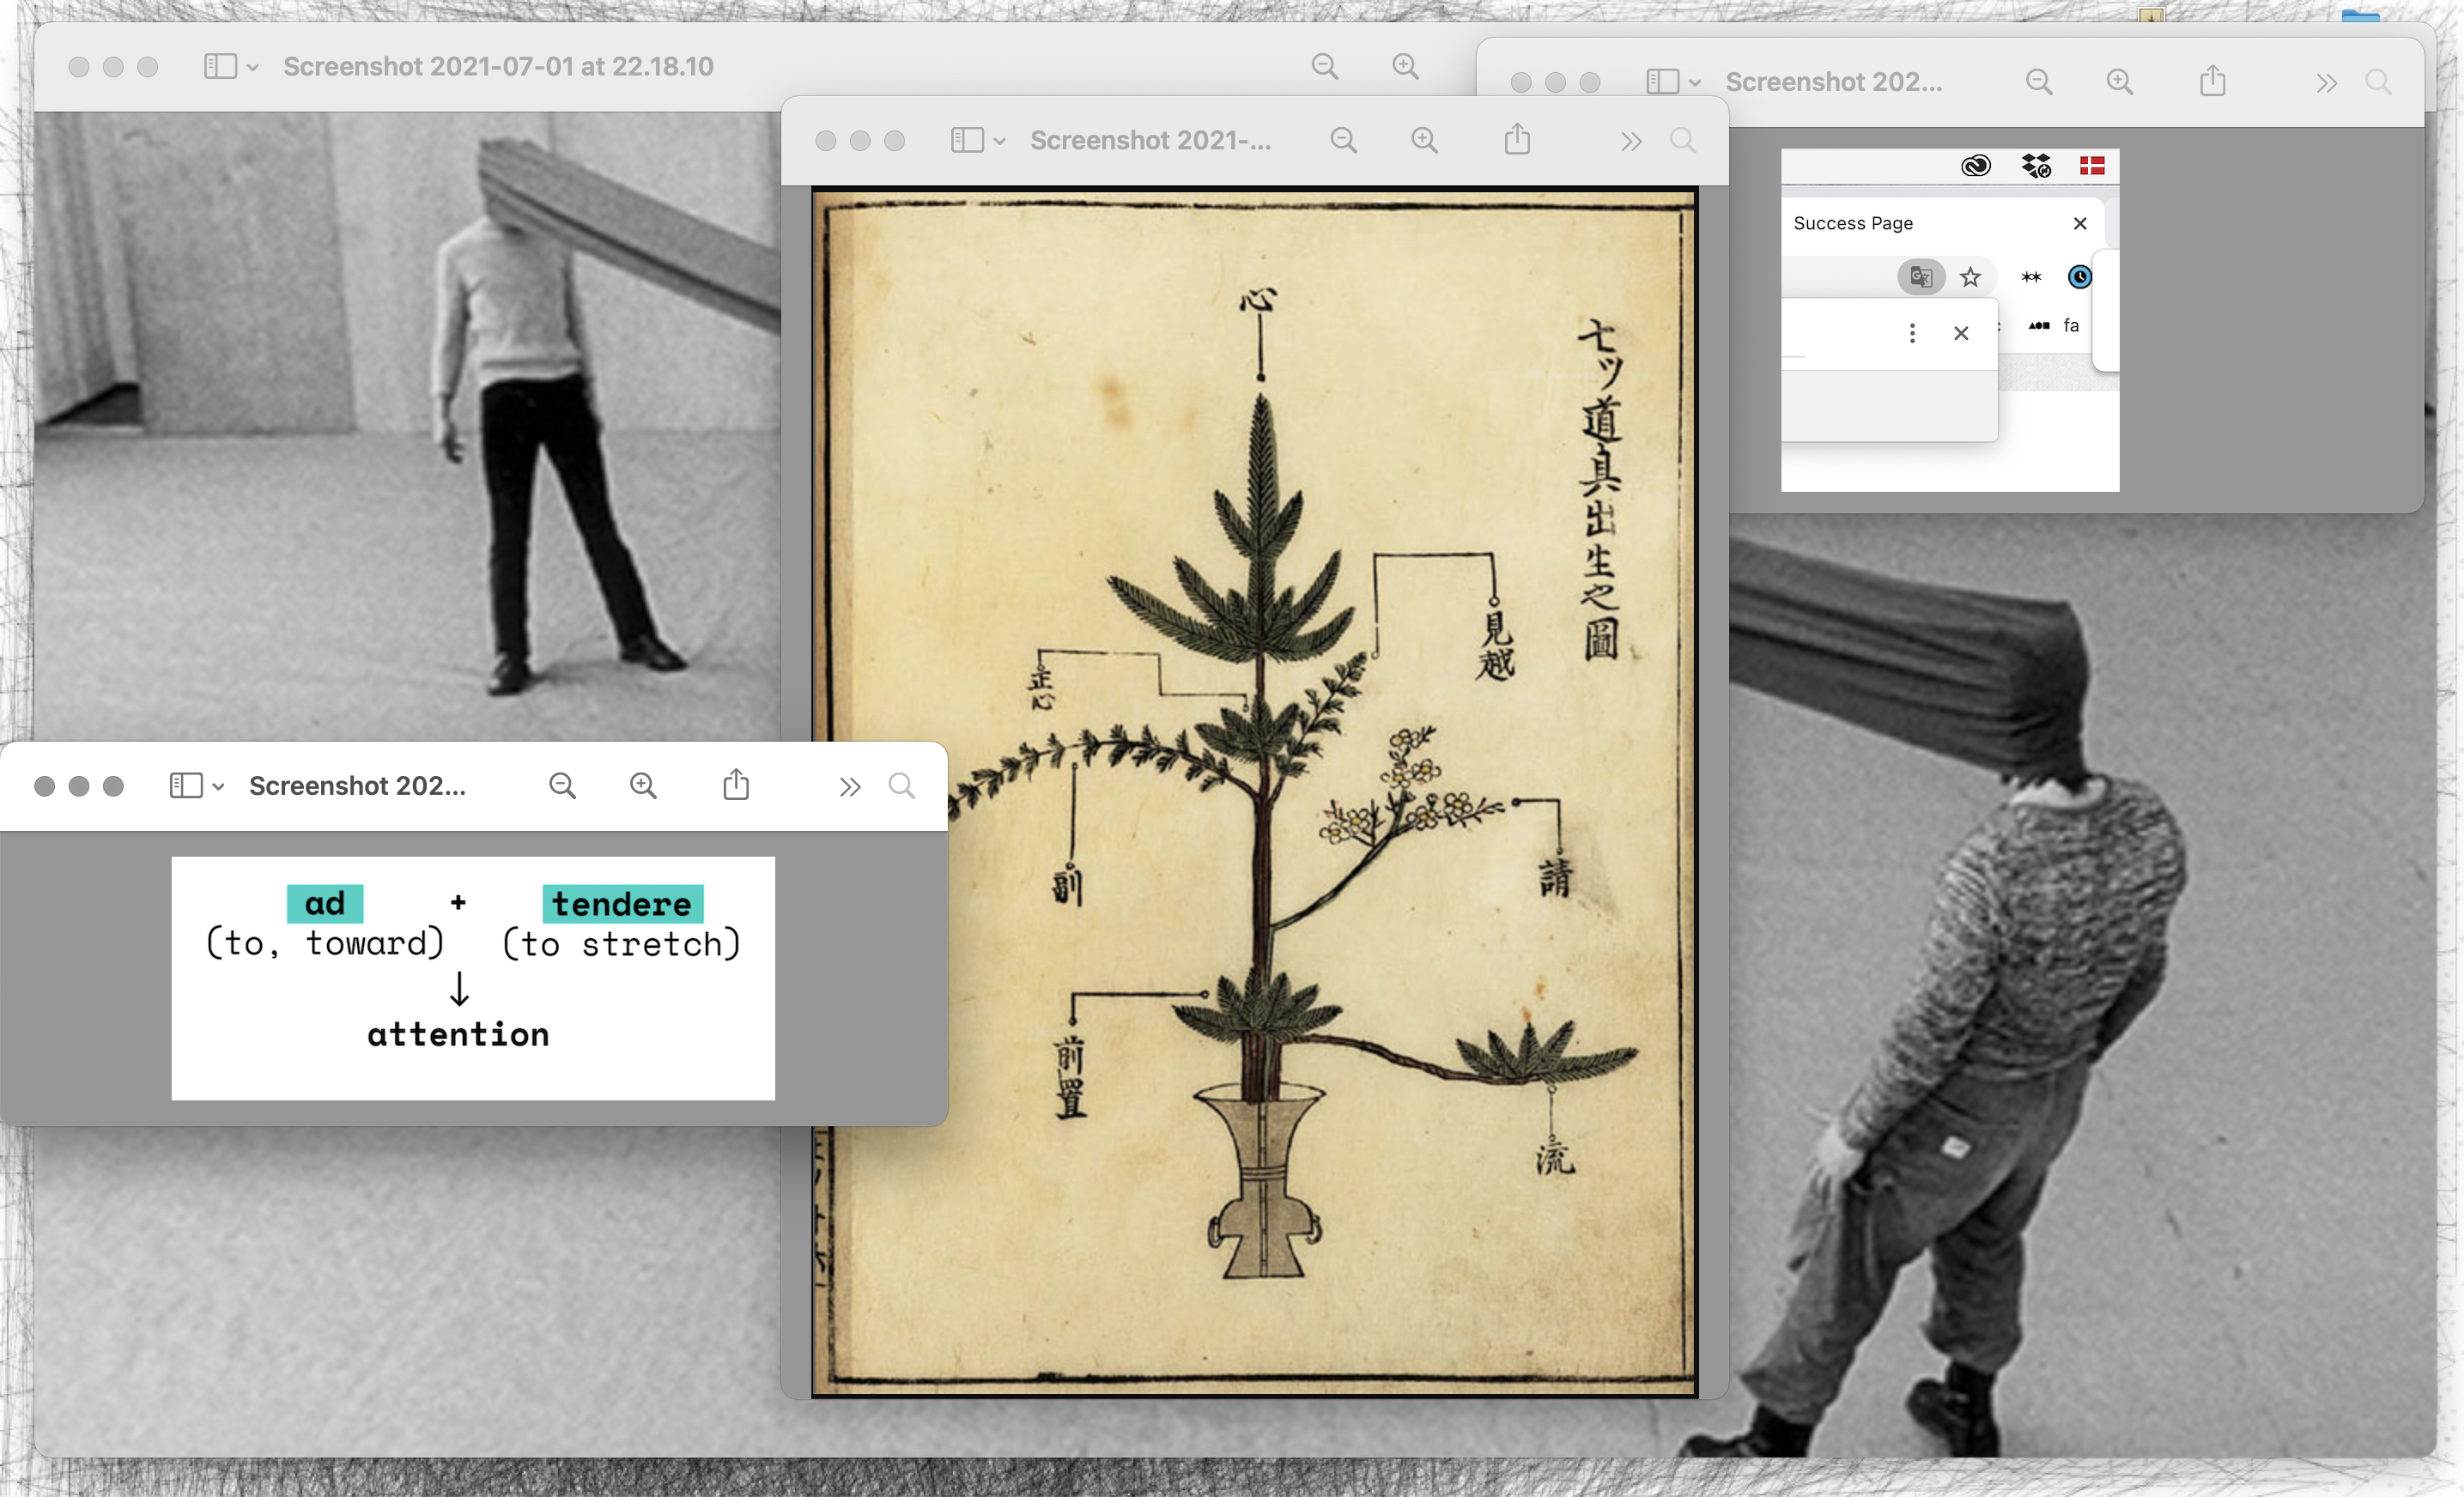Image resolution: width=2464 pixels, height=1497 pixels.
Task: Share the plant illustration screenshot
Action: [1517, 139]
